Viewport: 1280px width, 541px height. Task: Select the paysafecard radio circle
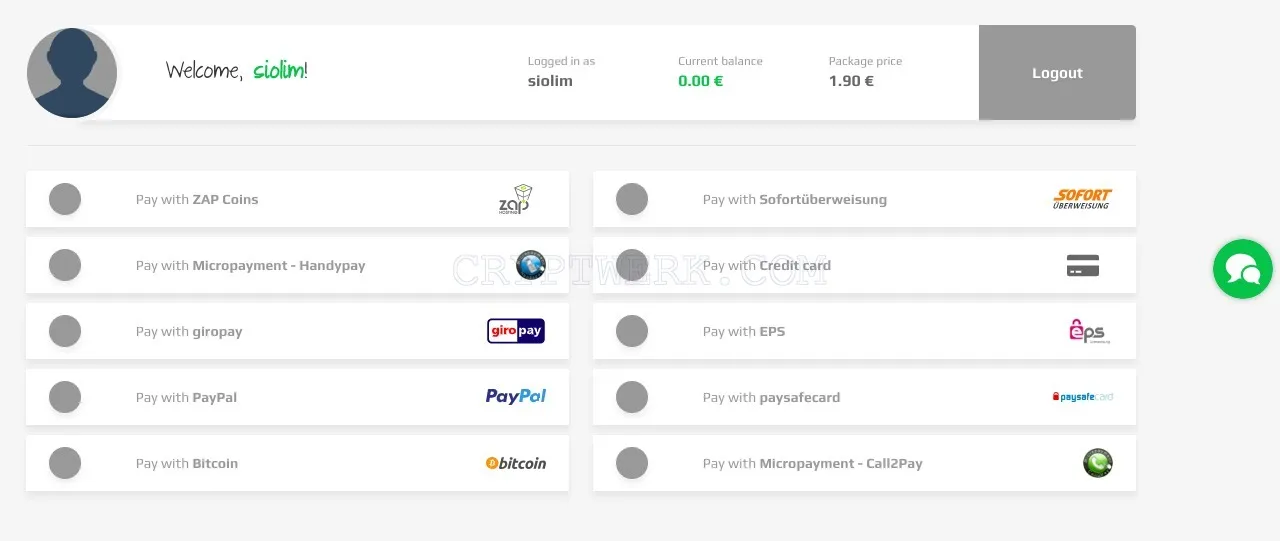pyautogui.click(x=632, y=397)
